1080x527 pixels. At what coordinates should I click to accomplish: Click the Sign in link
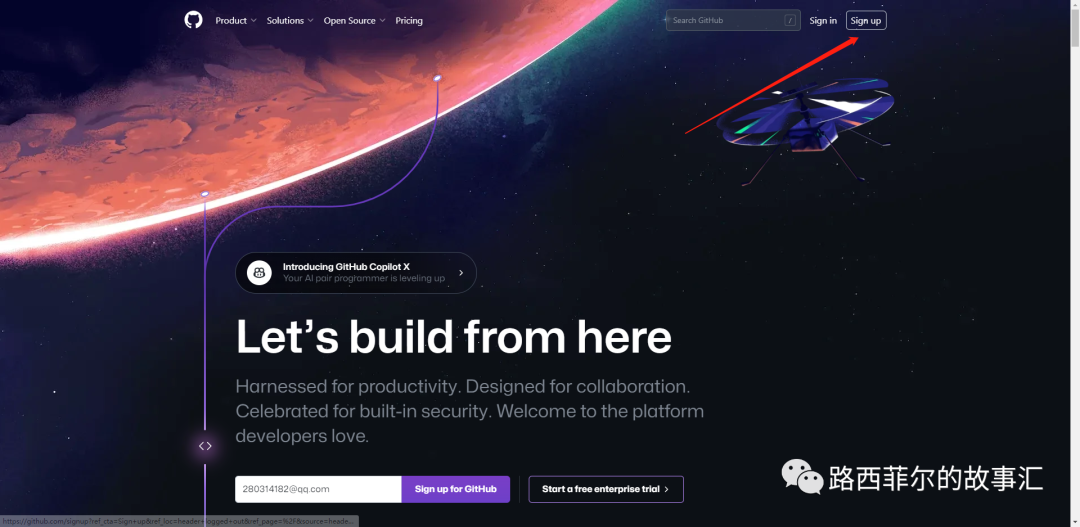(x=823, y=21)
